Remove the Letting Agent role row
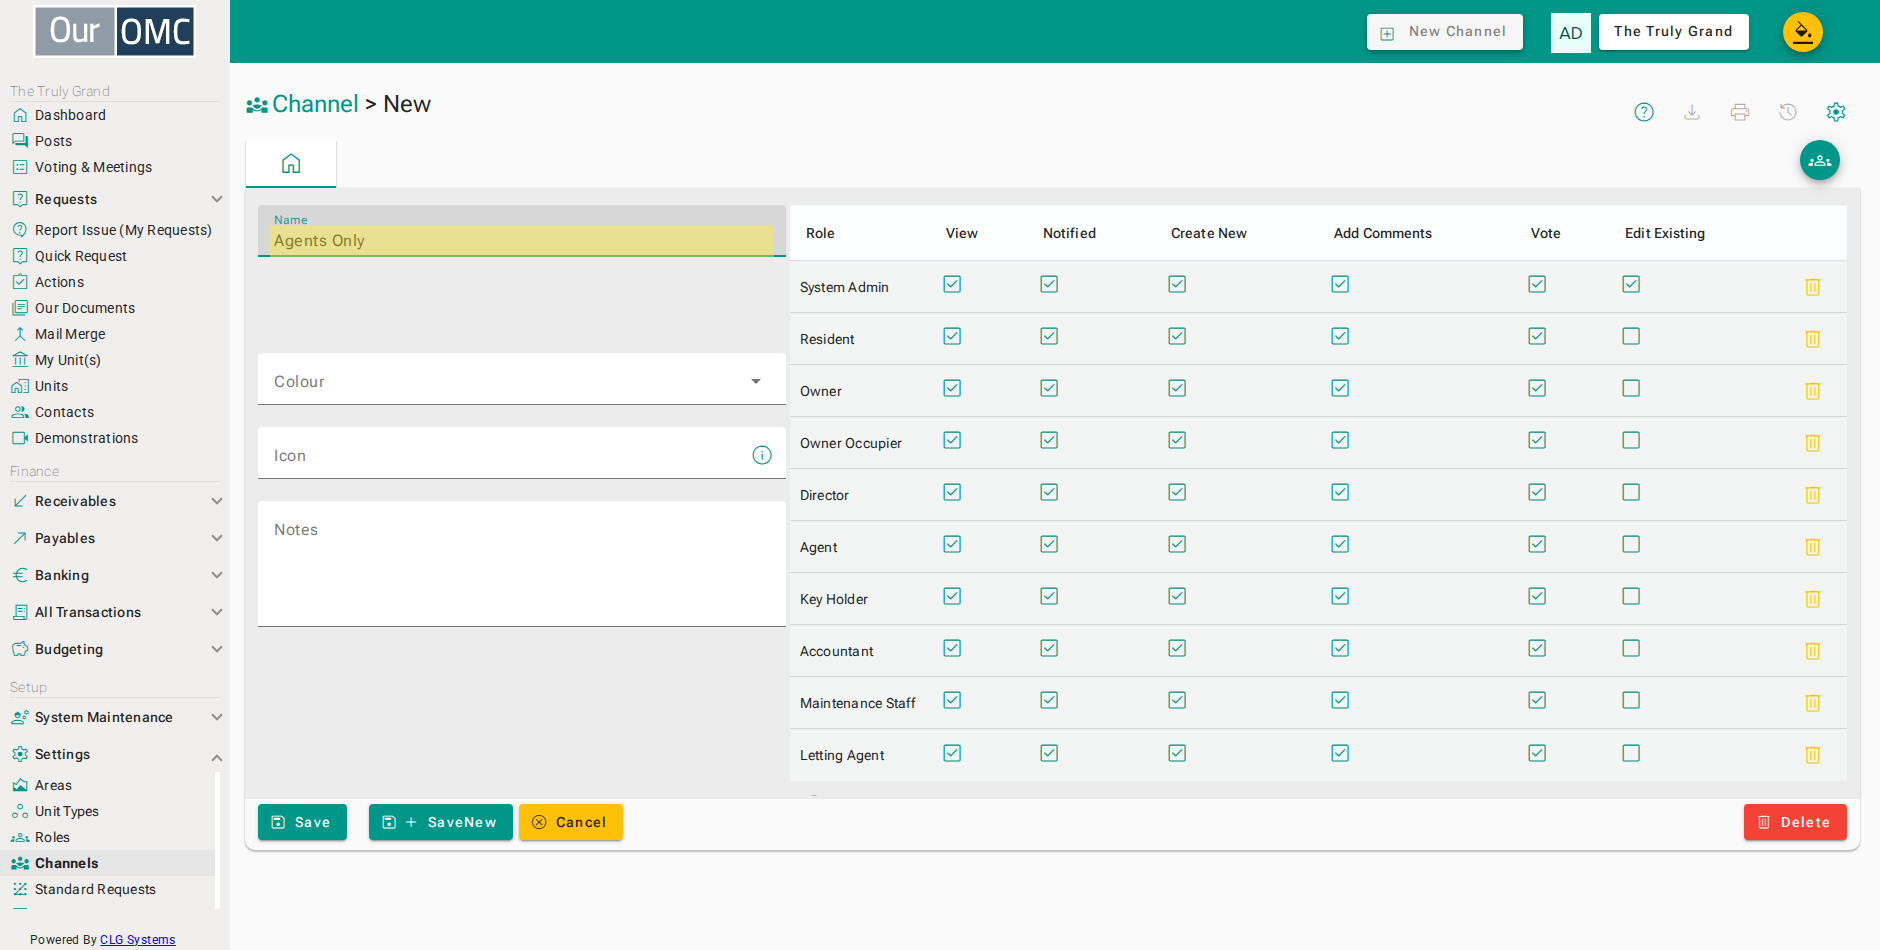This screenshot has height=950, width=1880. pyautogui.click(x=1812, y=755)
